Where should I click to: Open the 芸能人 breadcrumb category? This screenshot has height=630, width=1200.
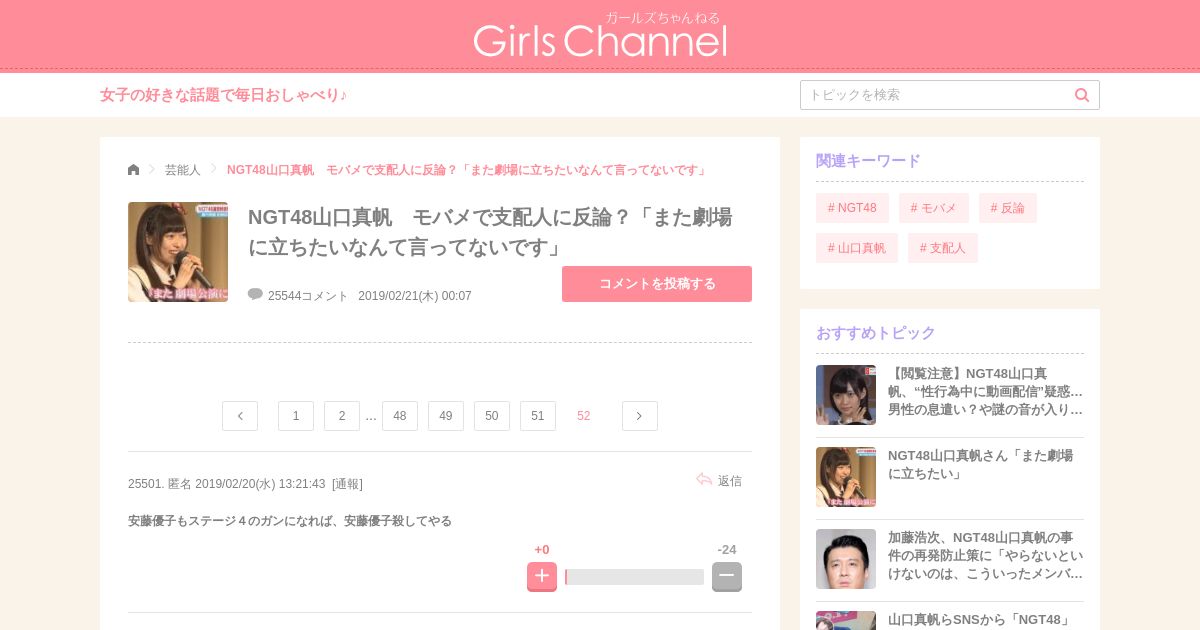point(183,170)
